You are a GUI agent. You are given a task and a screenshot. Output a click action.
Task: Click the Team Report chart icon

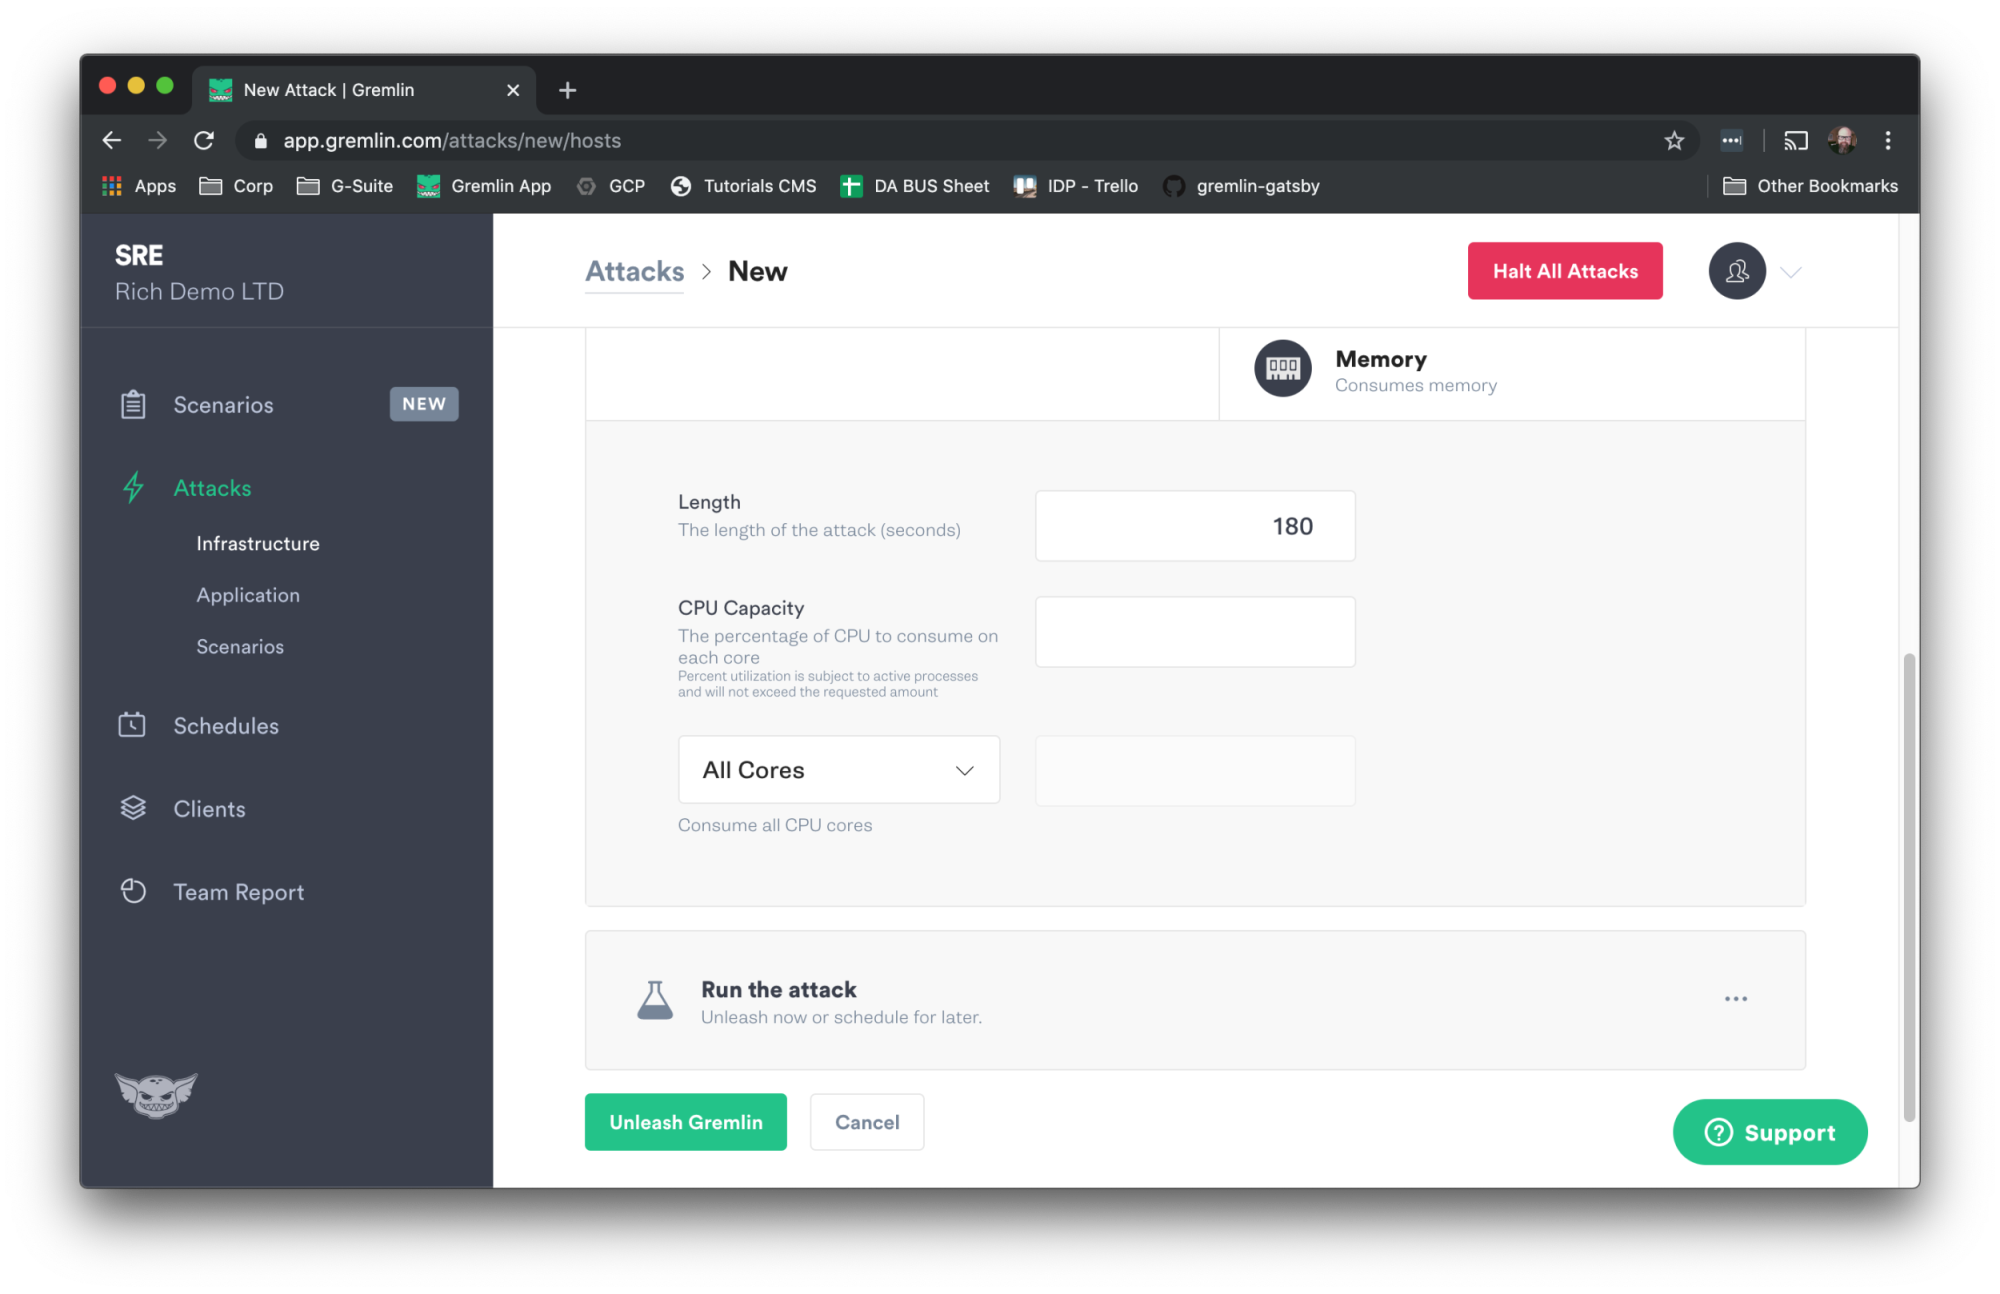133,890
